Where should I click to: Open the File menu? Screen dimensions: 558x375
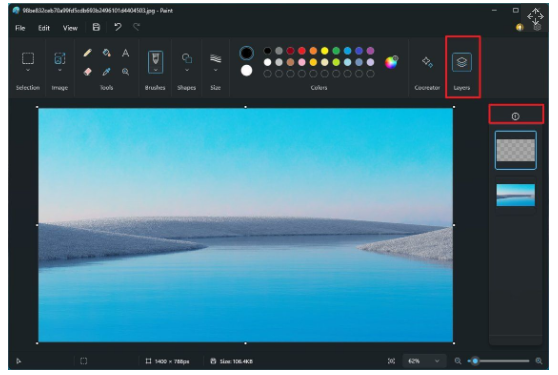(20, 28)
